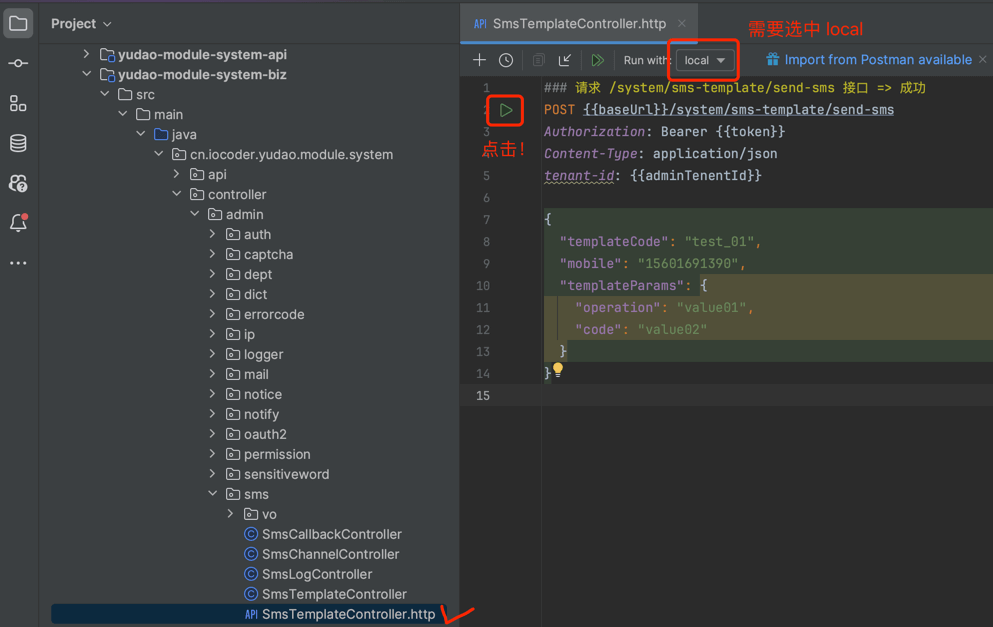Image resolution: width=993 pixels, height=627 pixels.
Task: Open the SmsLogController class file
Action: click(316, 574)
